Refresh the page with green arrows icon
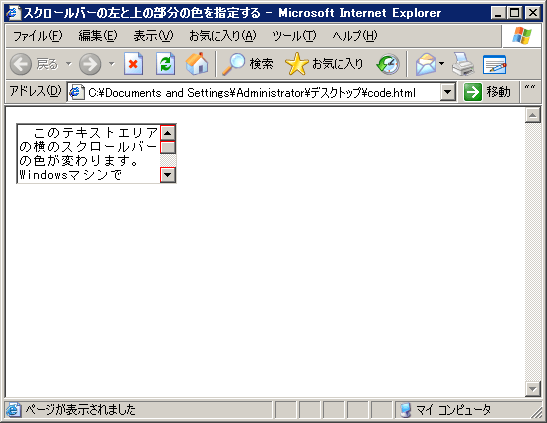The height and width of the screenshot is (423, 547). 165,64
